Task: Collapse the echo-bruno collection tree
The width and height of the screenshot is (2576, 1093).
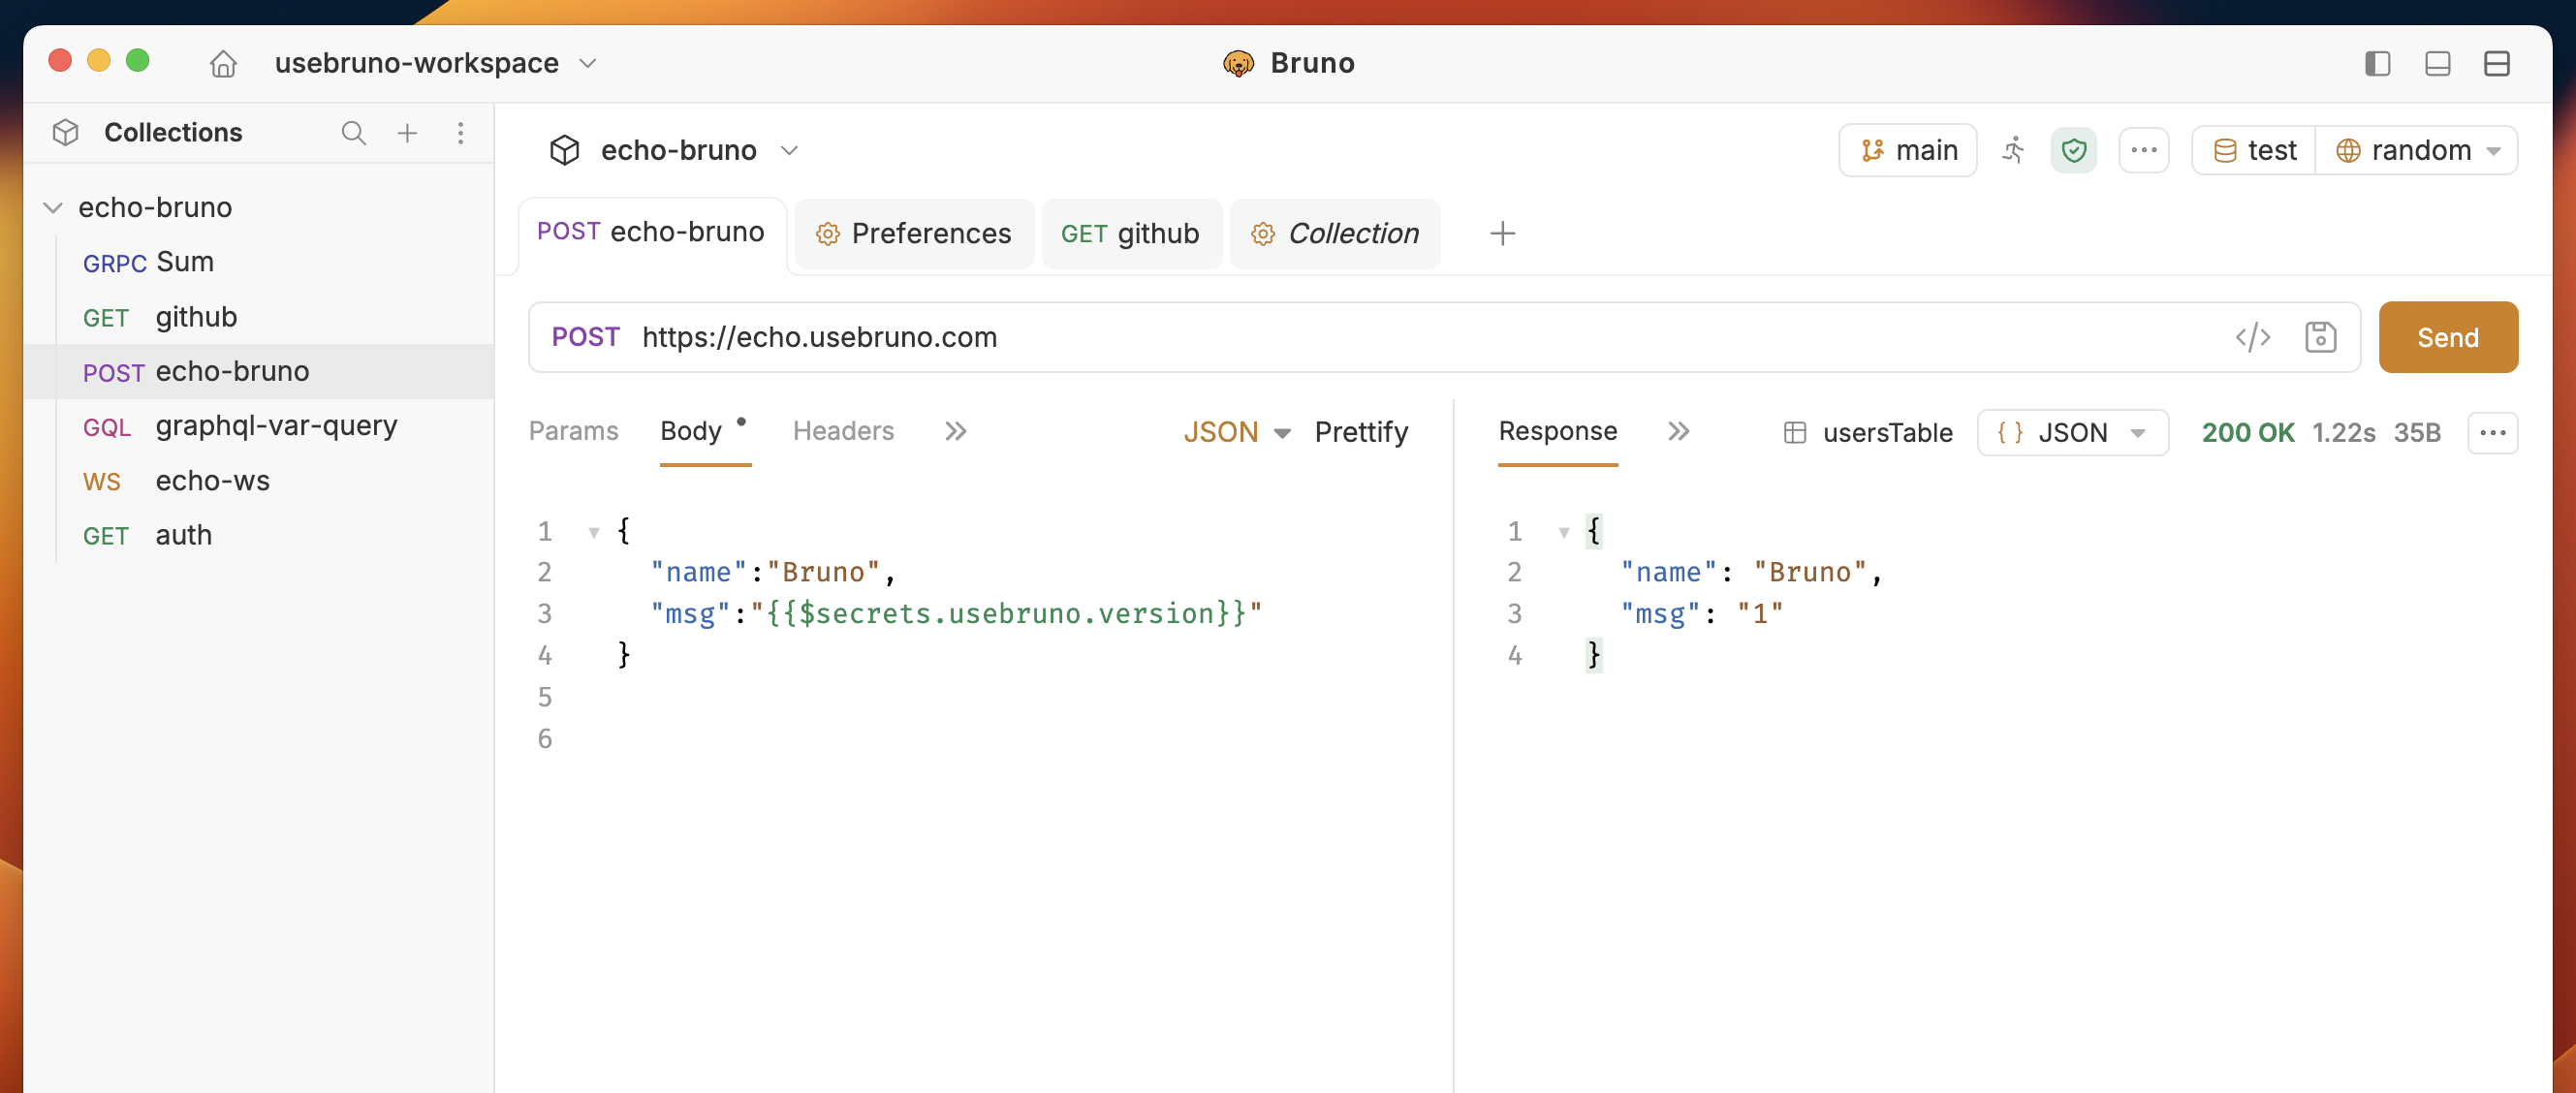Action: coord(53,208)
